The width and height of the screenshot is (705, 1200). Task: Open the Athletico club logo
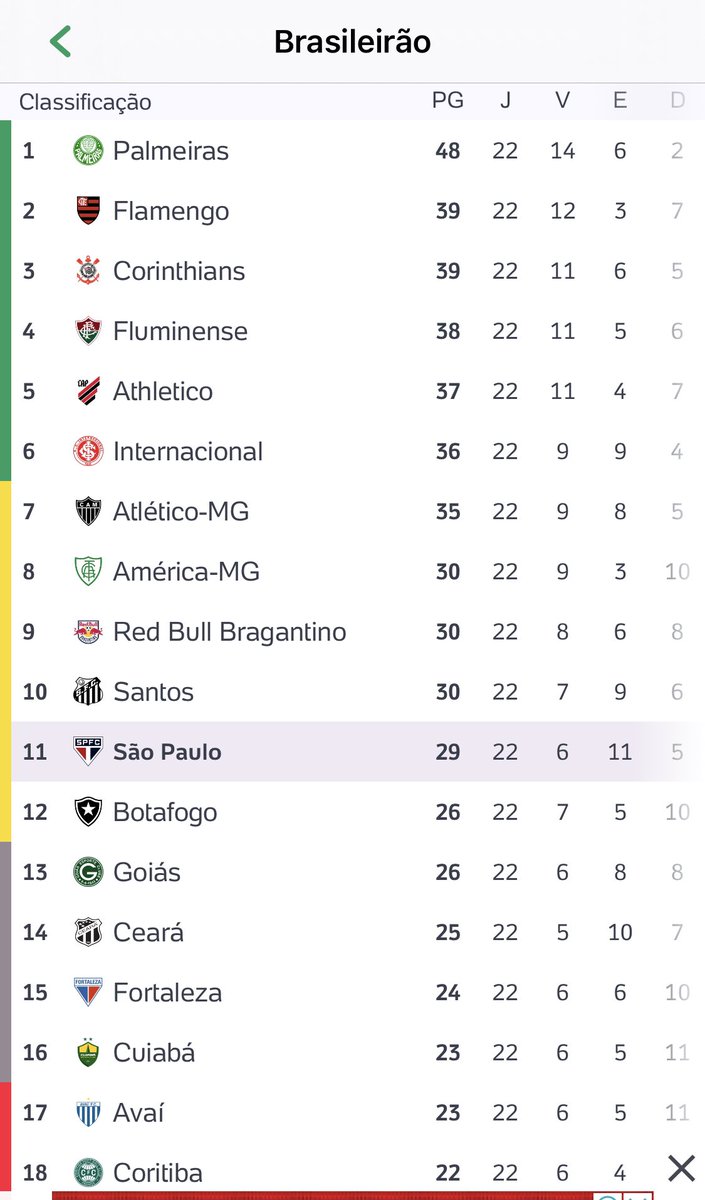pyautogui.click(x=88, y=391)
